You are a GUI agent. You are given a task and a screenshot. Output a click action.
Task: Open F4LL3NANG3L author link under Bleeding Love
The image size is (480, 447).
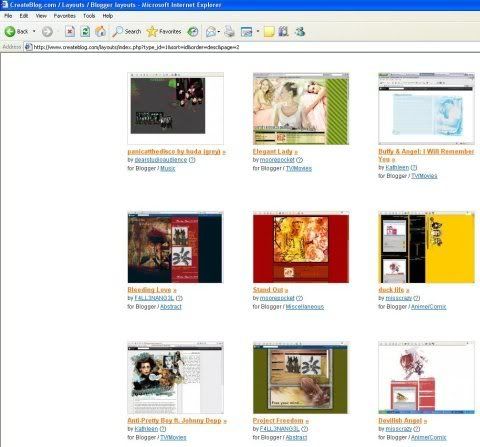(154, 298)
